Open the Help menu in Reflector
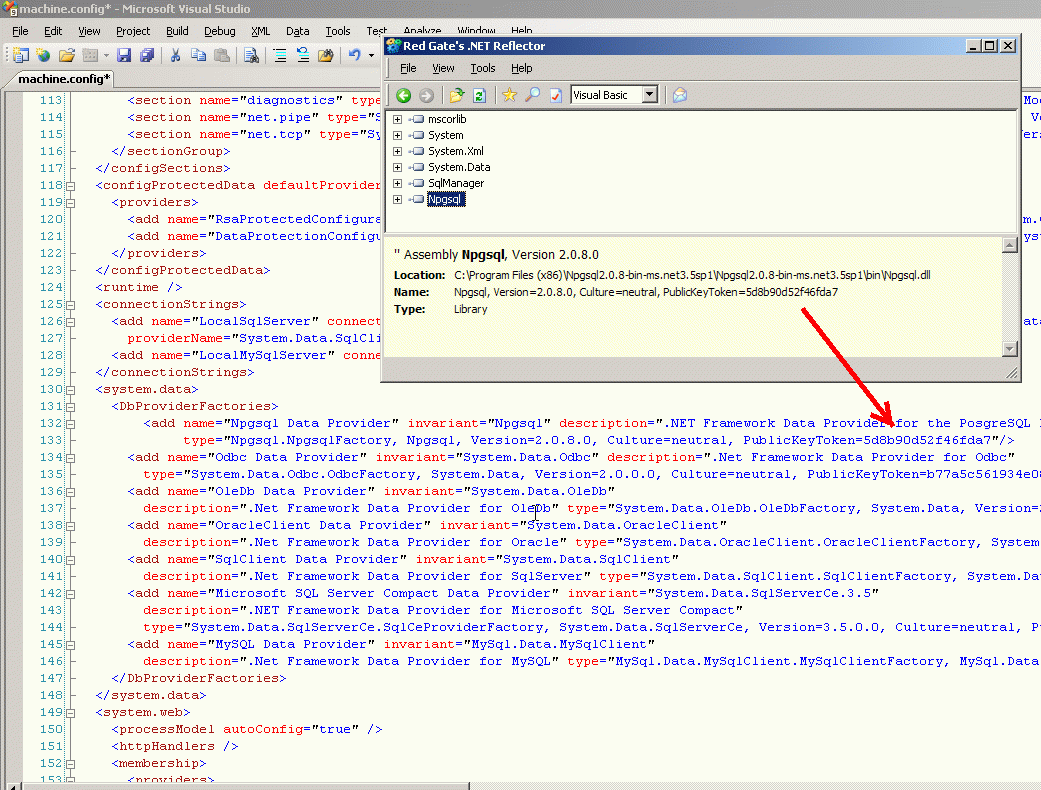Screen dimensions: 1041x790 click(521, 68)
